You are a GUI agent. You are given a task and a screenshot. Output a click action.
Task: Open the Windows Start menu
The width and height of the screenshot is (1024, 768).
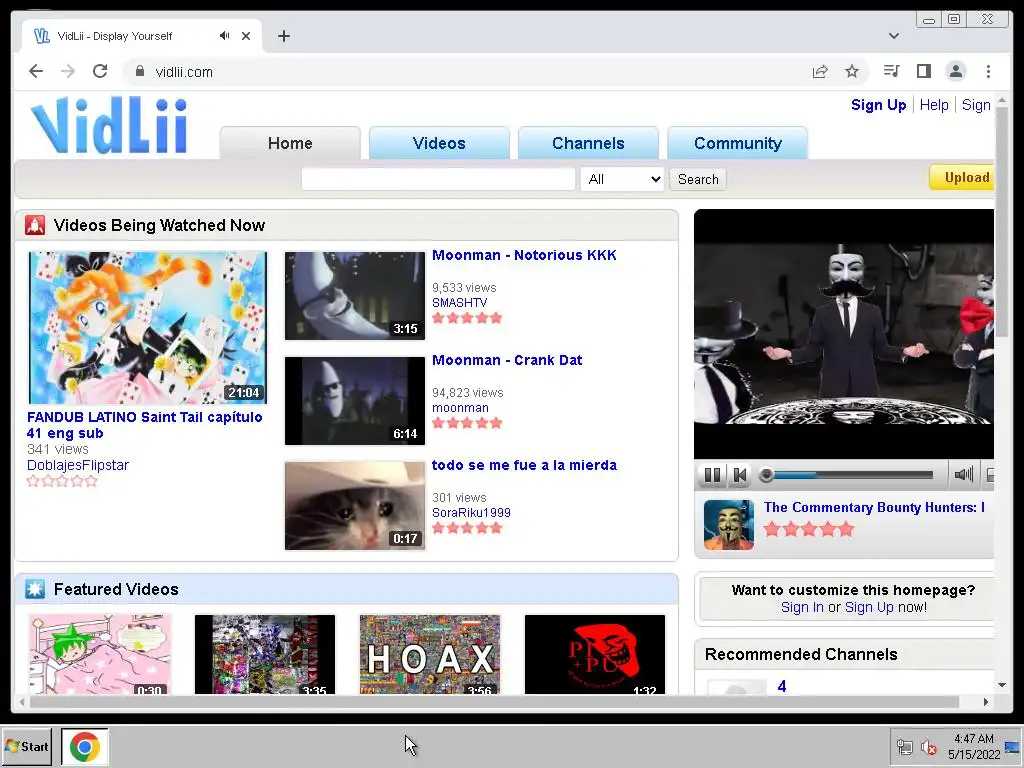[x=27, y=746]
